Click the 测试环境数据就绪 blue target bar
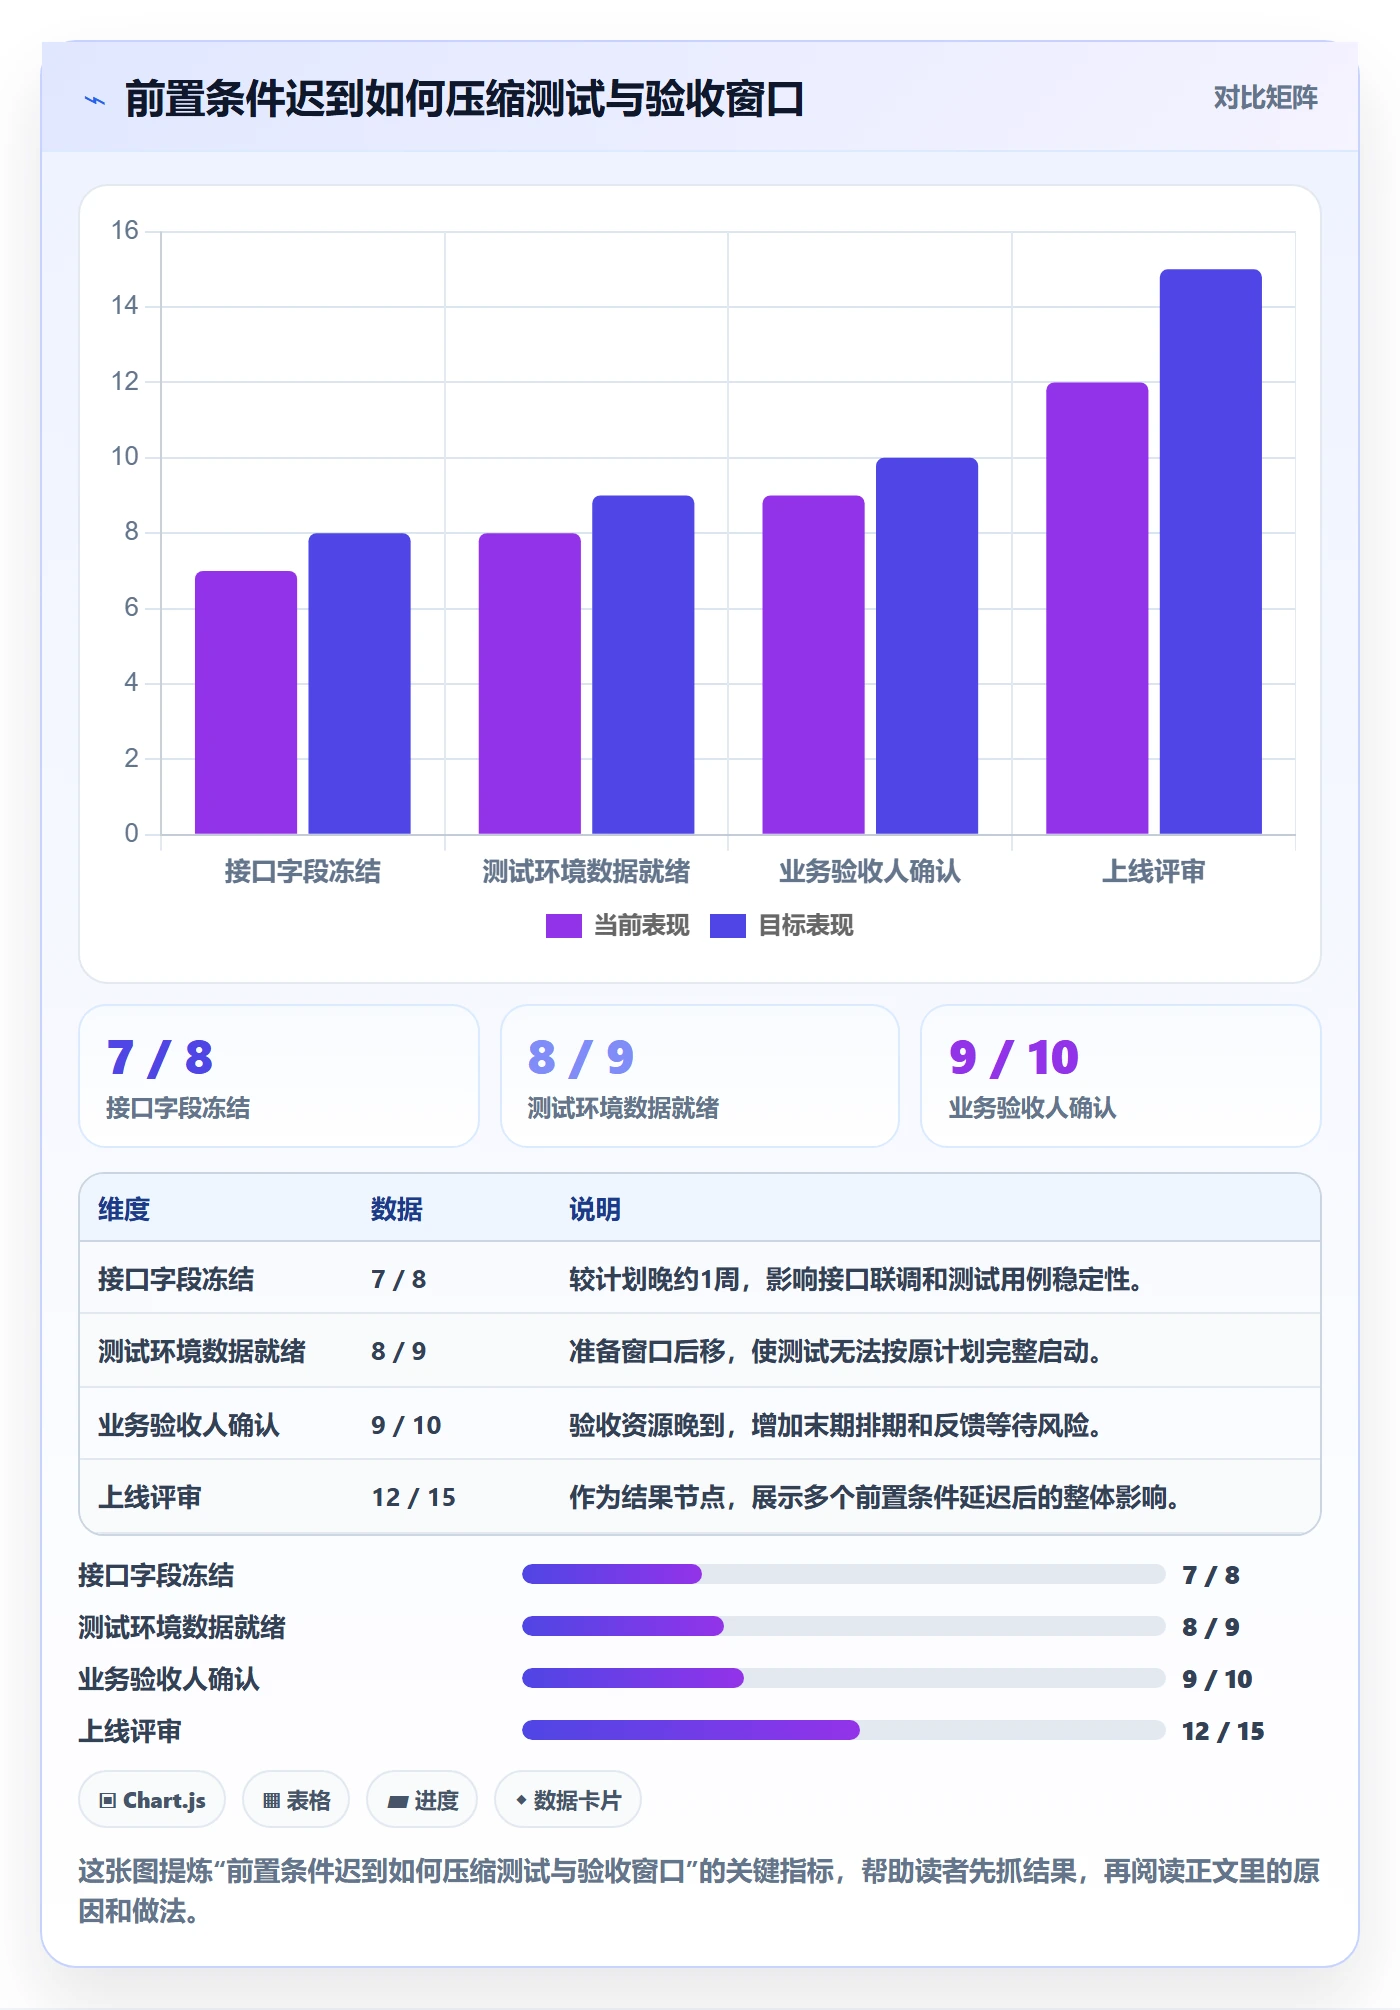This screenshot has width=1400, height=2010. (x=643, y=664)
